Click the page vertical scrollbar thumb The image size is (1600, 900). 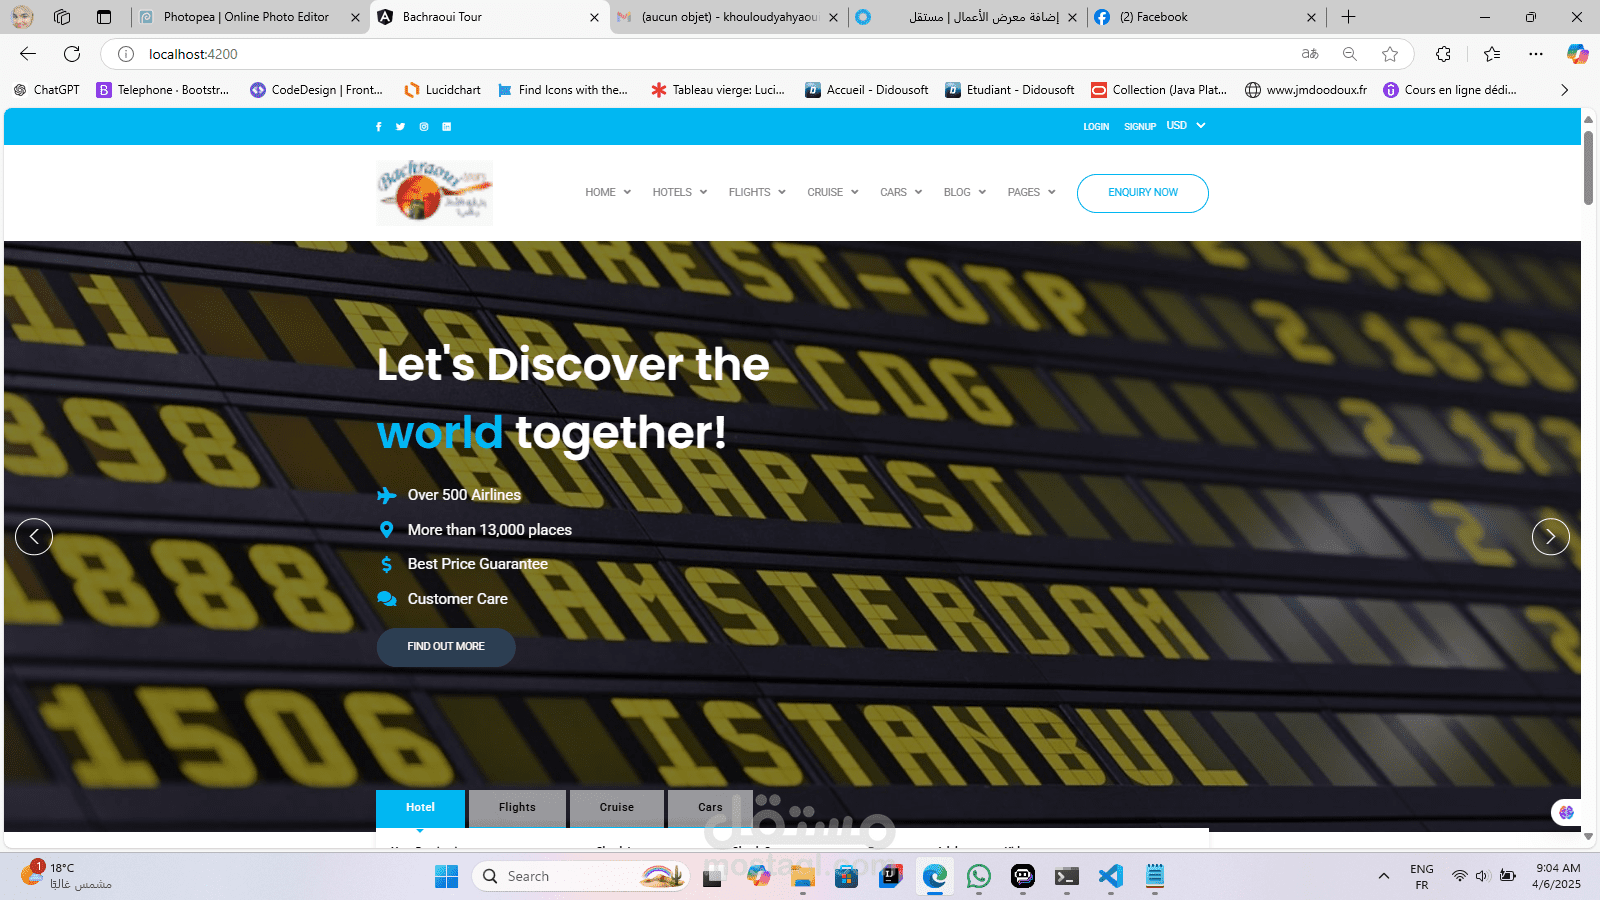[1588, 168]
